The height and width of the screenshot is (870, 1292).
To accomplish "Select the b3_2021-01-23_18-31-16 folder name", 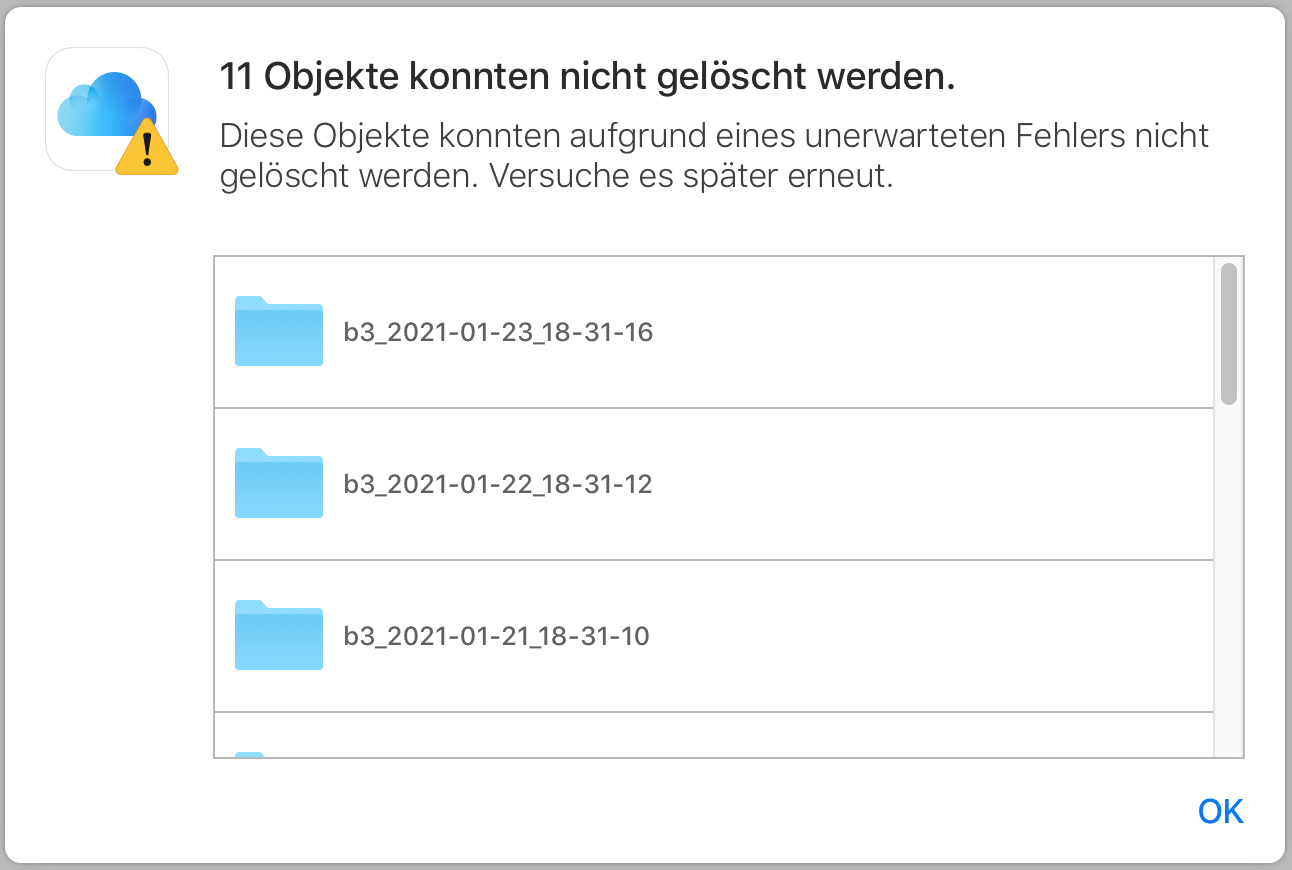I will (498, 332).
